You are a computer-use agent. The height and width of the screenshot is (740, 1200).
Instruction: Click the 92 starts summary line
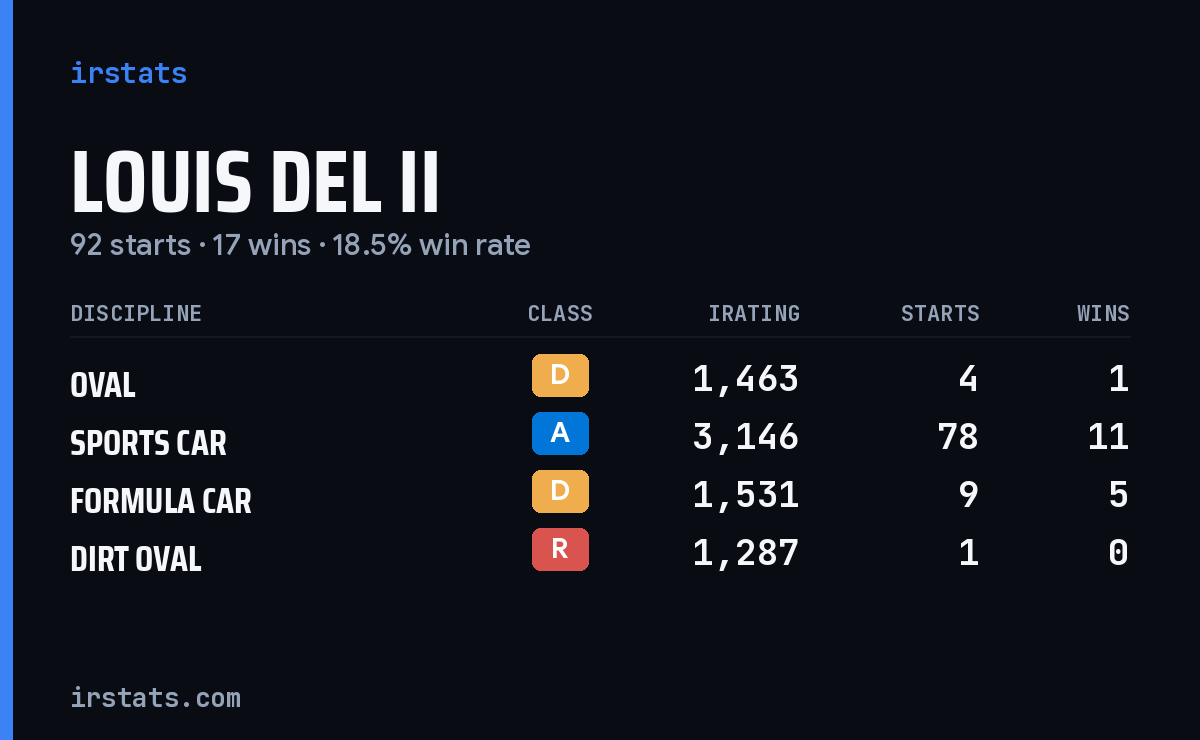[x=300, y=245]
